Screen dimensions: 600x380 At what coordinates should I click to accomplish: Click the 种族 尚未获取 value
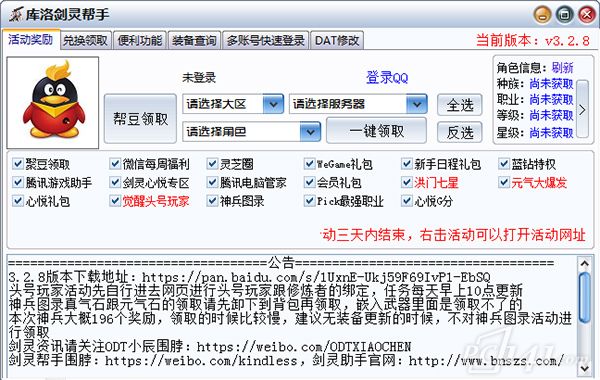click(551, 83)
